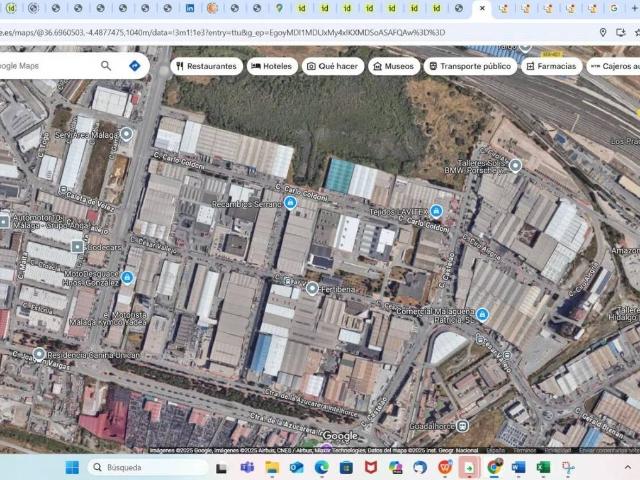Open directions with the blue arrow icon

(134, 66)
